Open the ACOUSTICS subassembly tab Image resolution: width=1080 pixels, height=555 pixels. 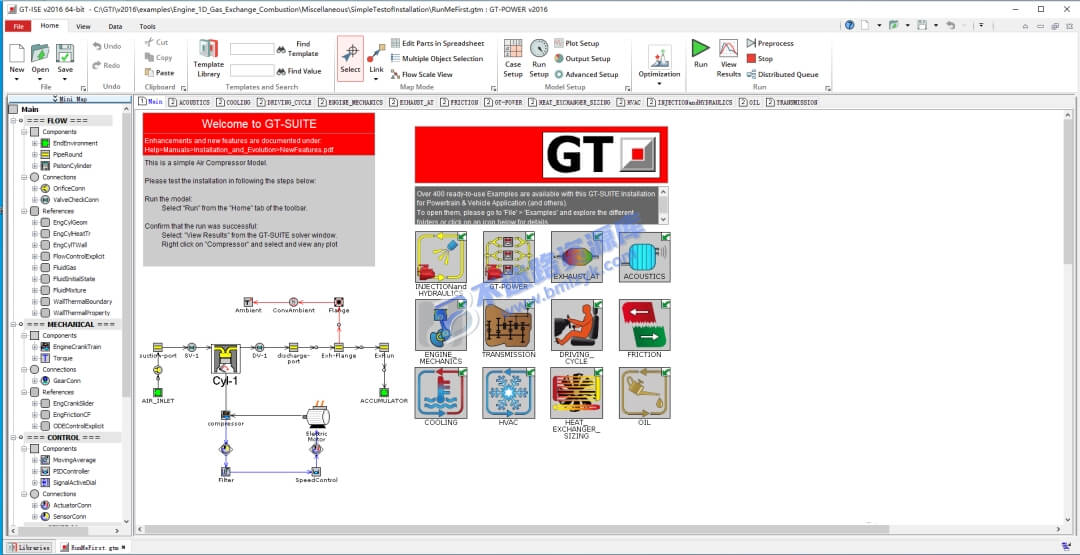[x=190, y=102]
